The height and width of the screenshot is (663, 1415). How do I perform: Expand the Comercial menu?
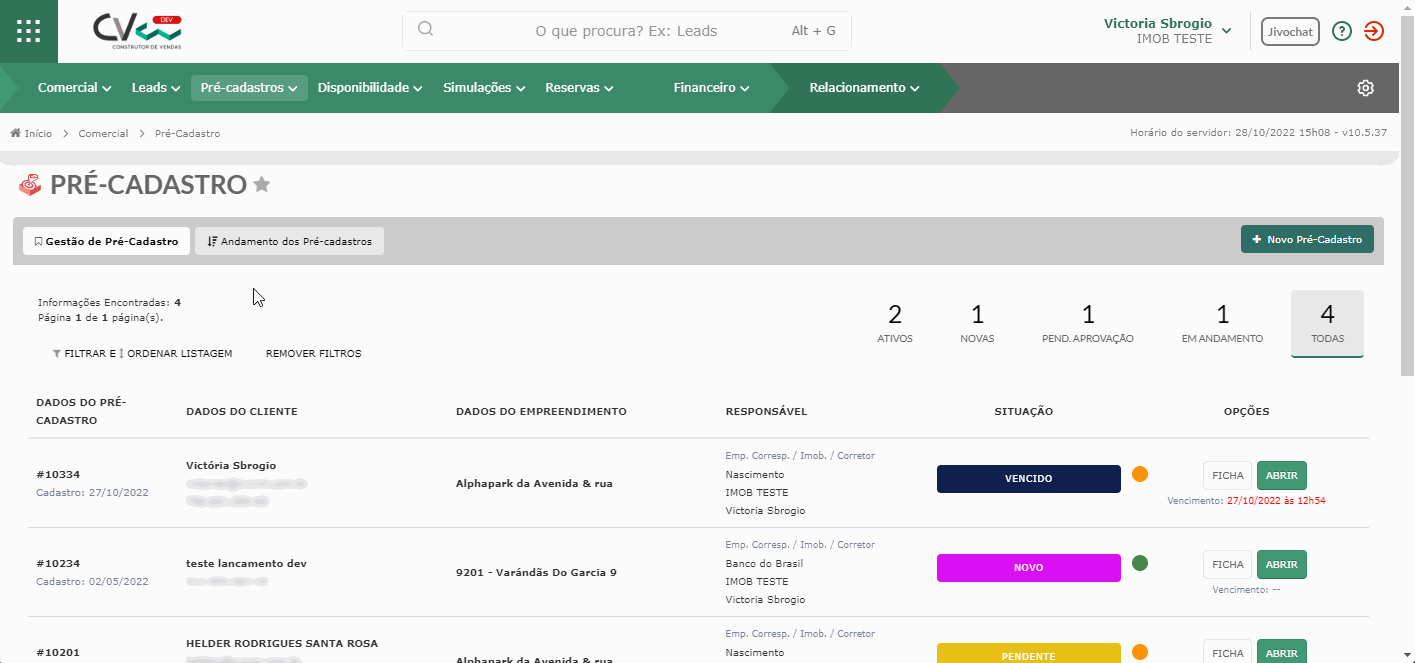pos(74,88)
